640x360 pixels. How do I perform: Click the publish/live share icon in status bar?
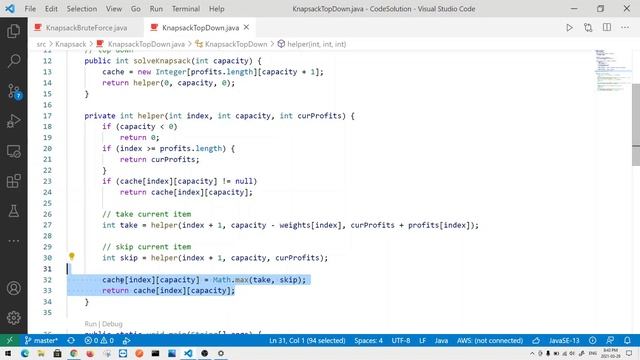pos(127,340)
